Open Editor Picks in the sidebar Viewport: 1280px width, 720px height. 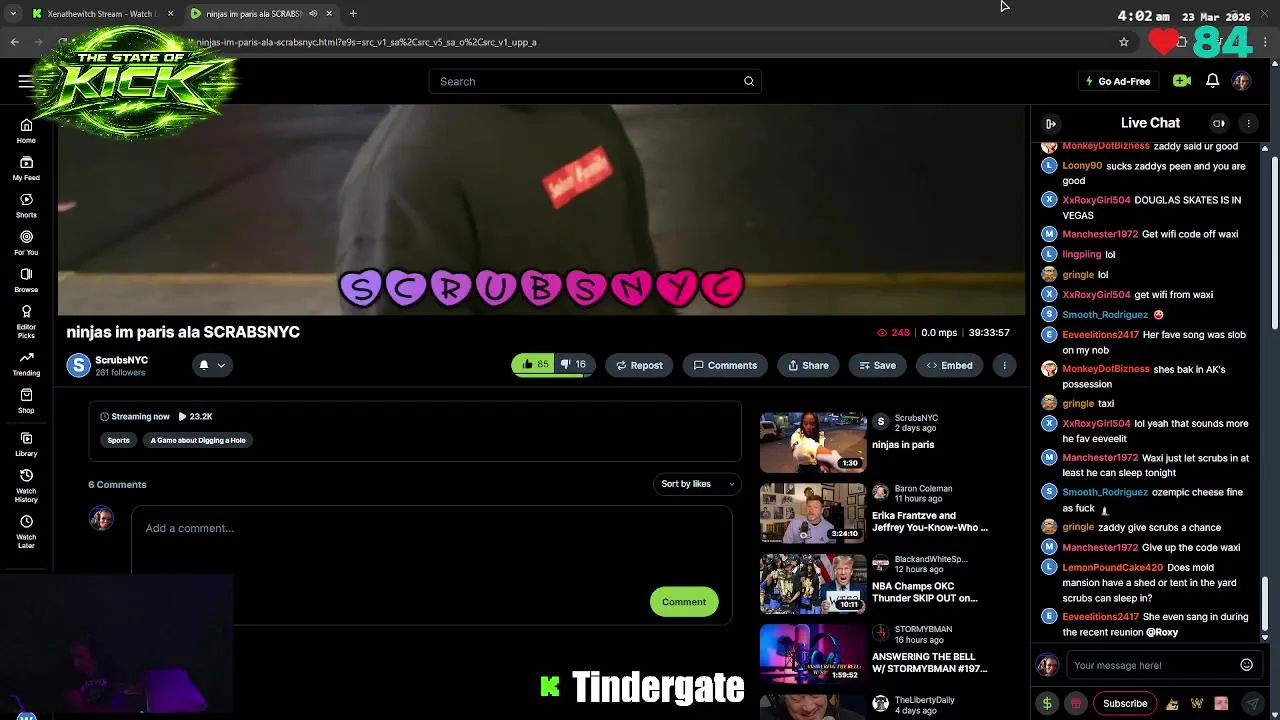point(26,322)
